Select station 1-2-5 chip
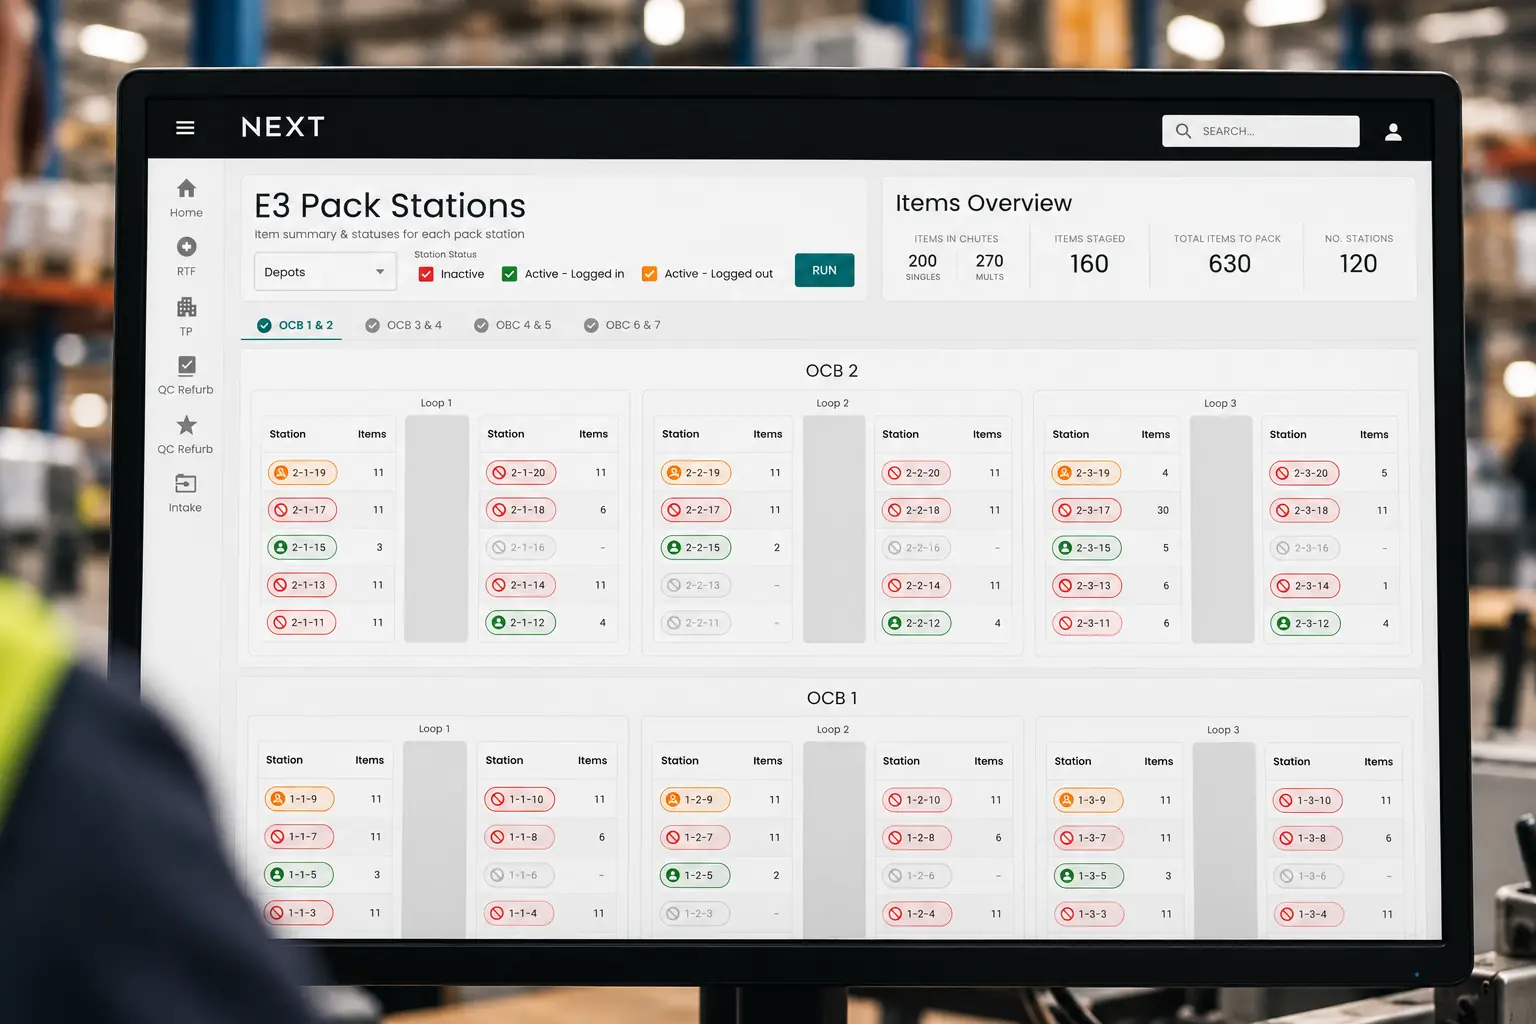 [x=694, y=876]
